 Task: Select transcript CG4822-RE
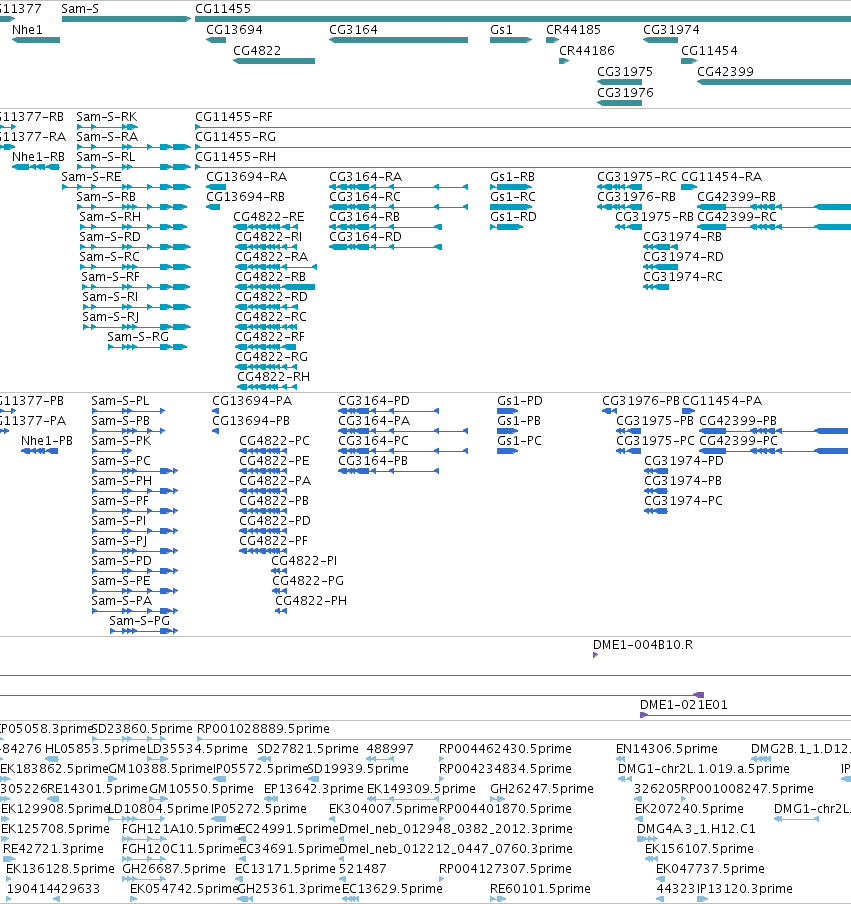coord(268,217)
